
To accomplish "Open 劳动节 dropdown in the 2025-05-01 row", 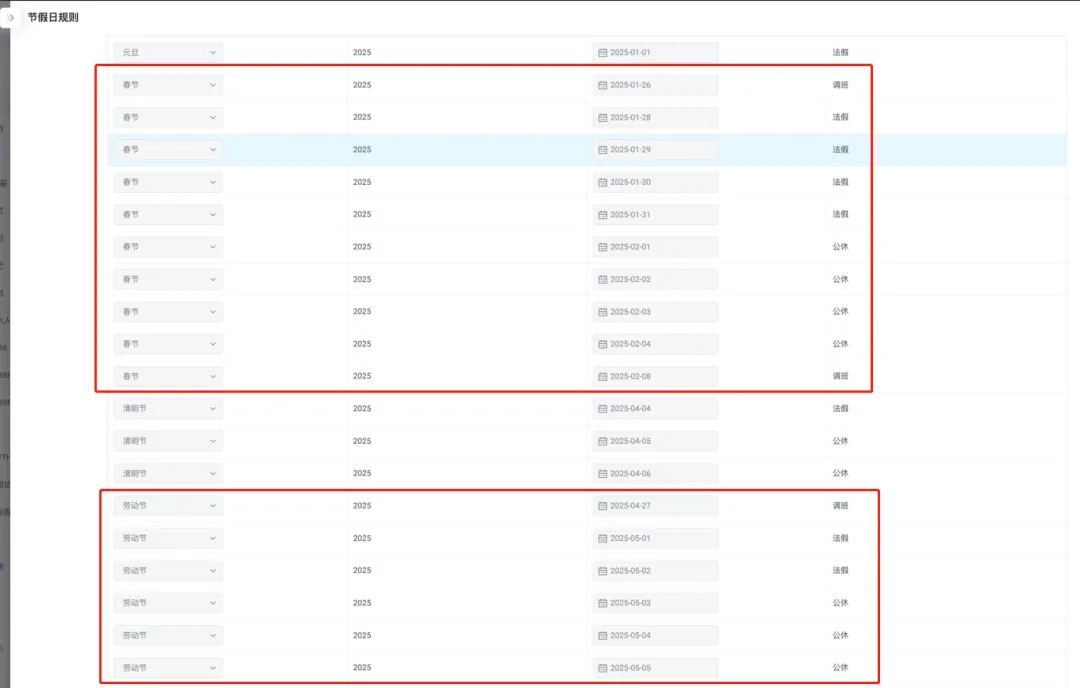I will coord(168,538).
